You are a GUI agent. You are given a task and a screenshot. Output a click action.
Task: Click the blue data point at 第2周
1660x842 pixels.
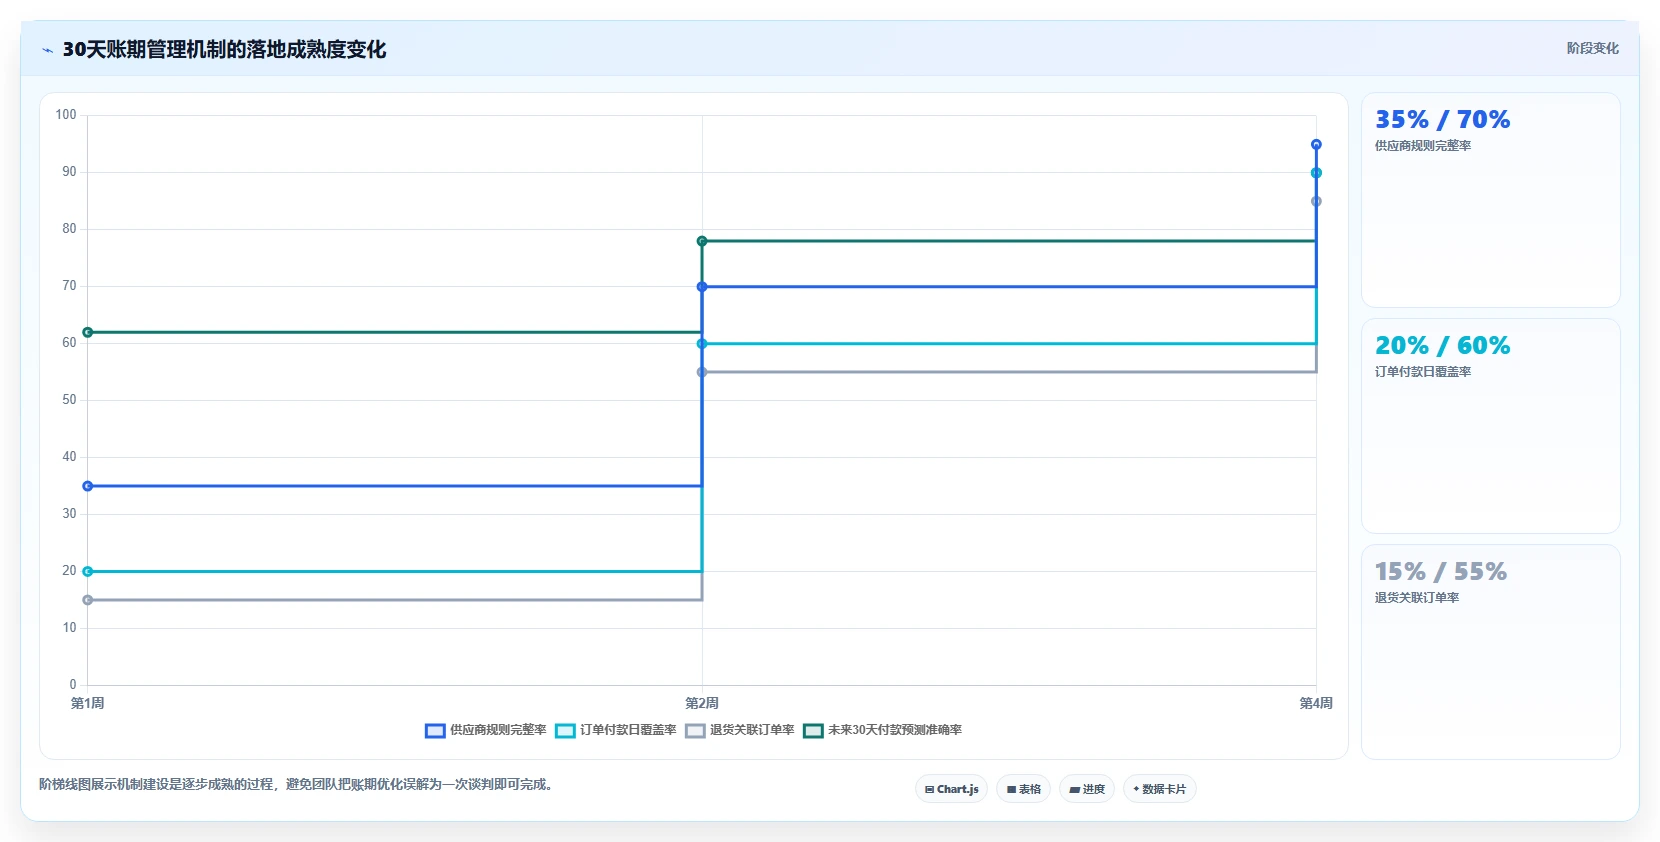pos(702,287)
